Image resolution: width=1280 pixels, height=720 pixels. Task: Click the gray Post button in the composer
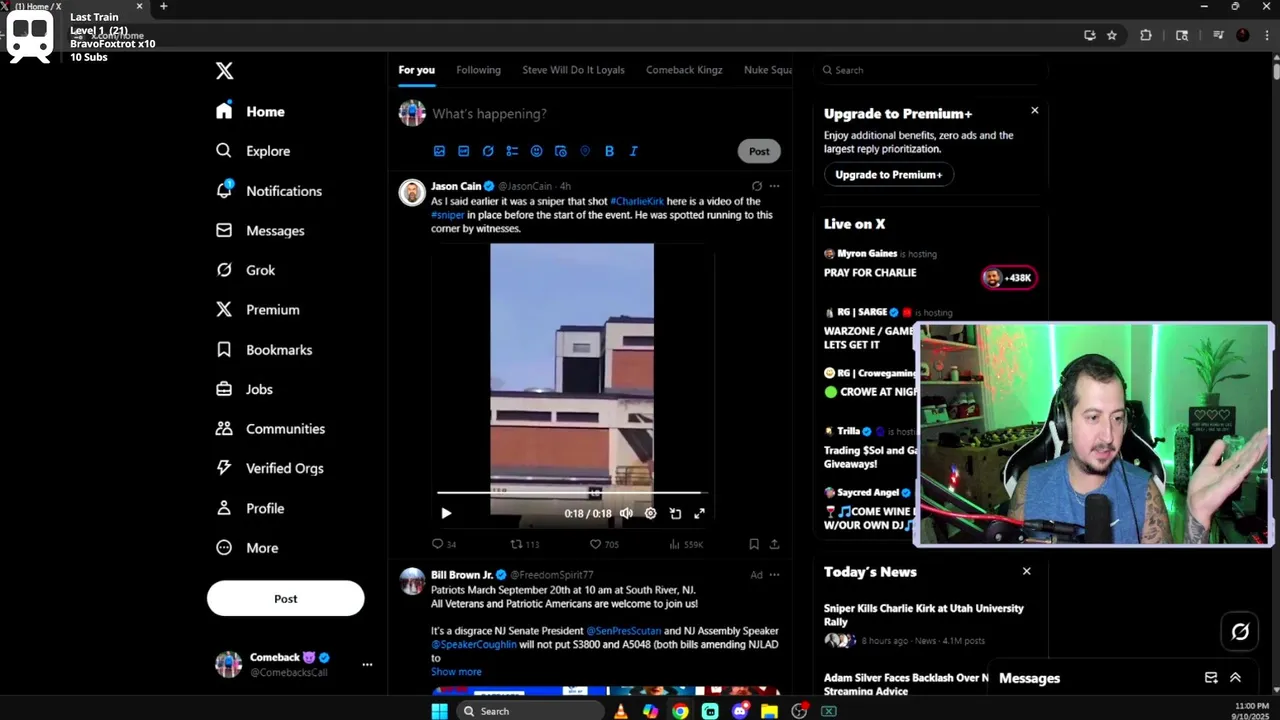[x=759, y=151]
